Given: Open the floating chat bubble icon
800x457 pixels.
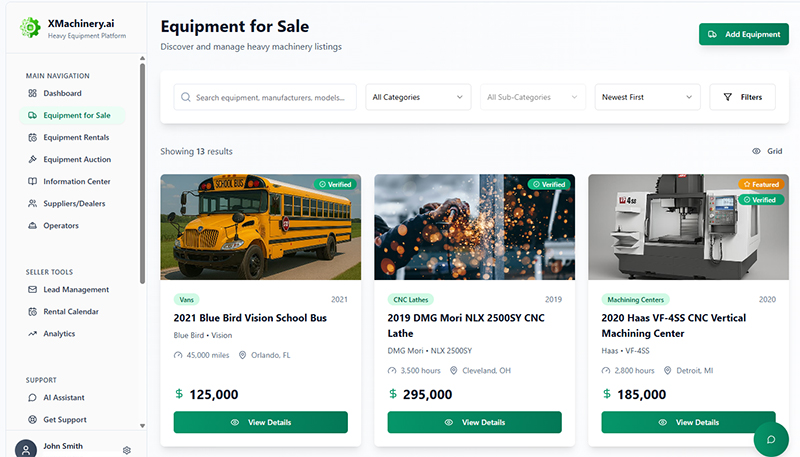Looking at the screenshot, I should pyautogui.click(x=771, y=438).
